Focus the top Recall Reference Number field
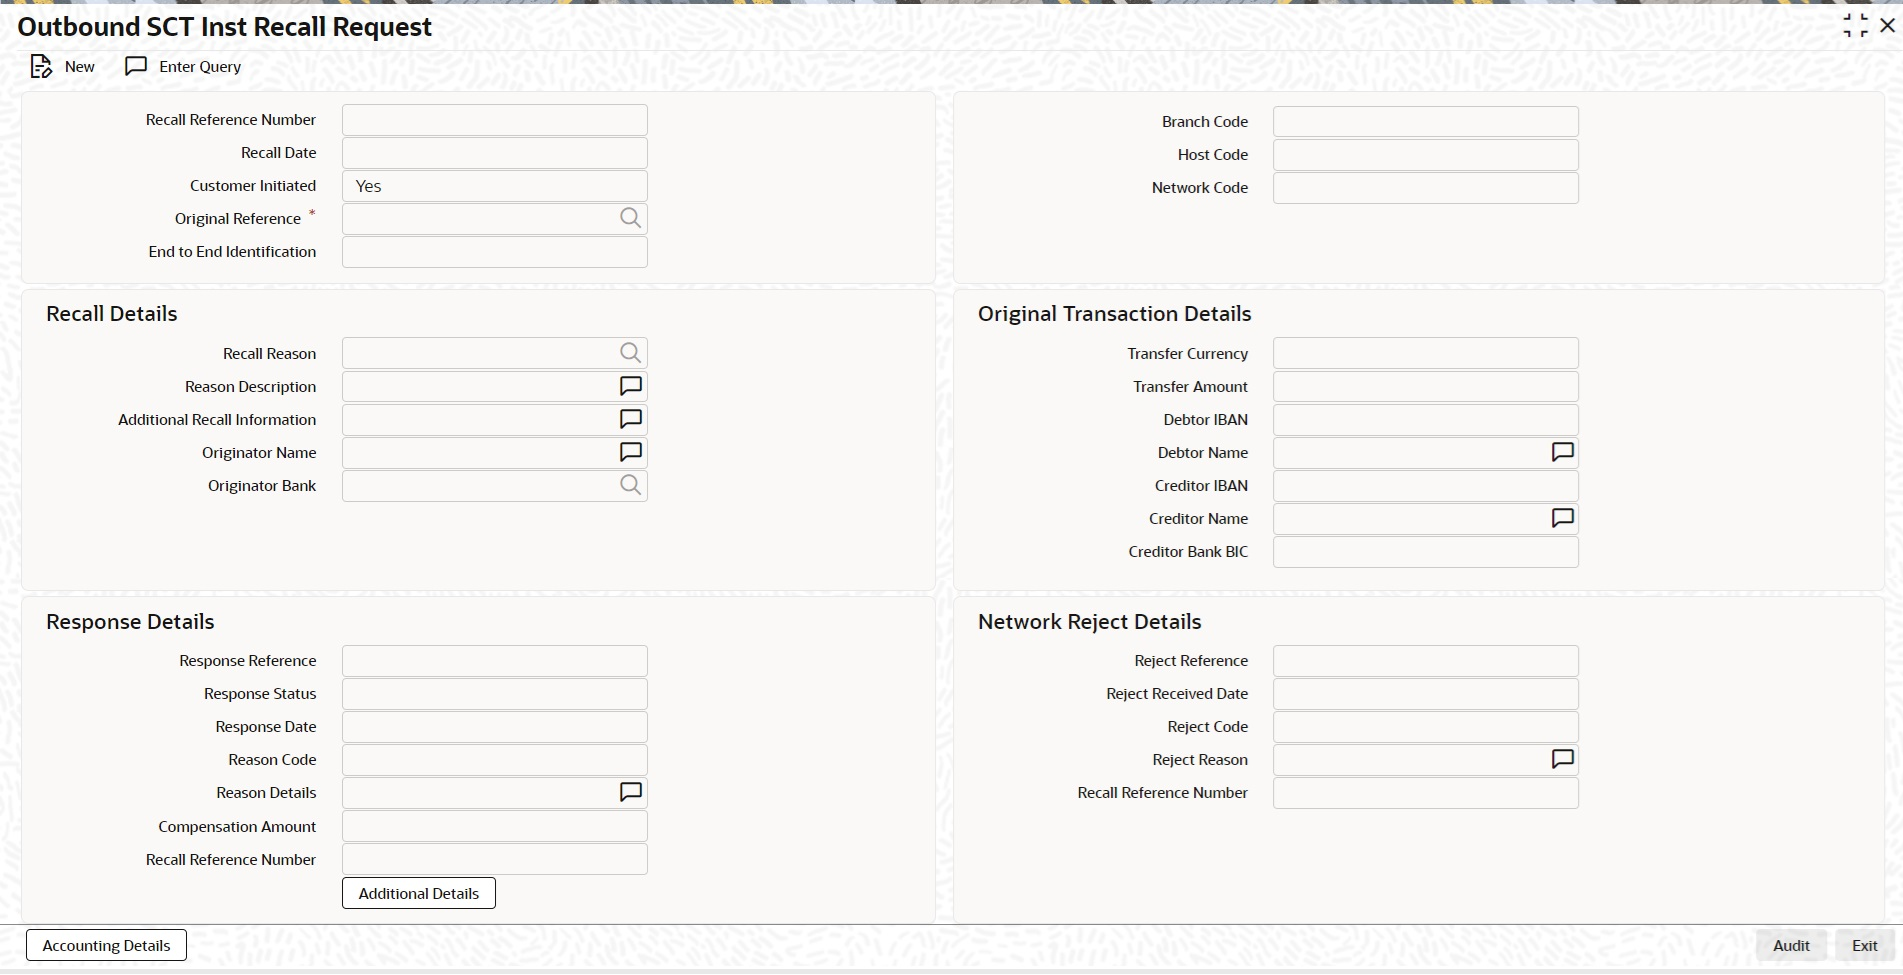This screenshot has width=1903, height=975. coord(495,120)
